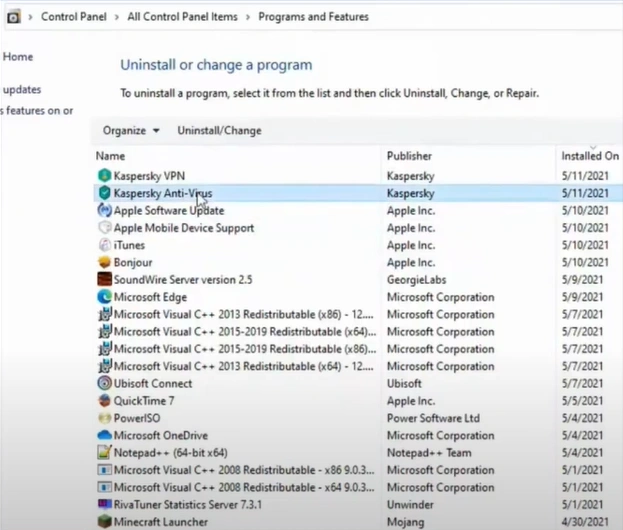This screenshot has height=530, width=623.
Task: Click the Notepad++ program icon
Action: point(104,453)
